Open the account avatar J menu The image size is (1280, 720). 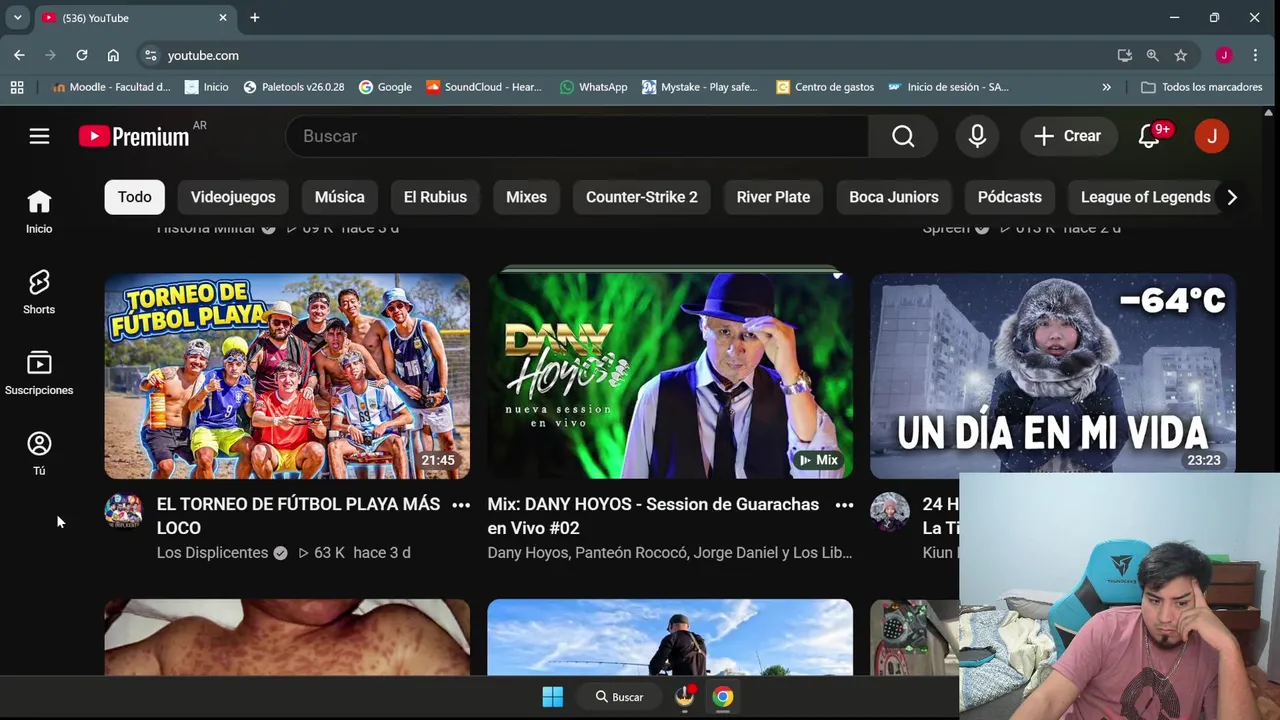click(1212, 136)
